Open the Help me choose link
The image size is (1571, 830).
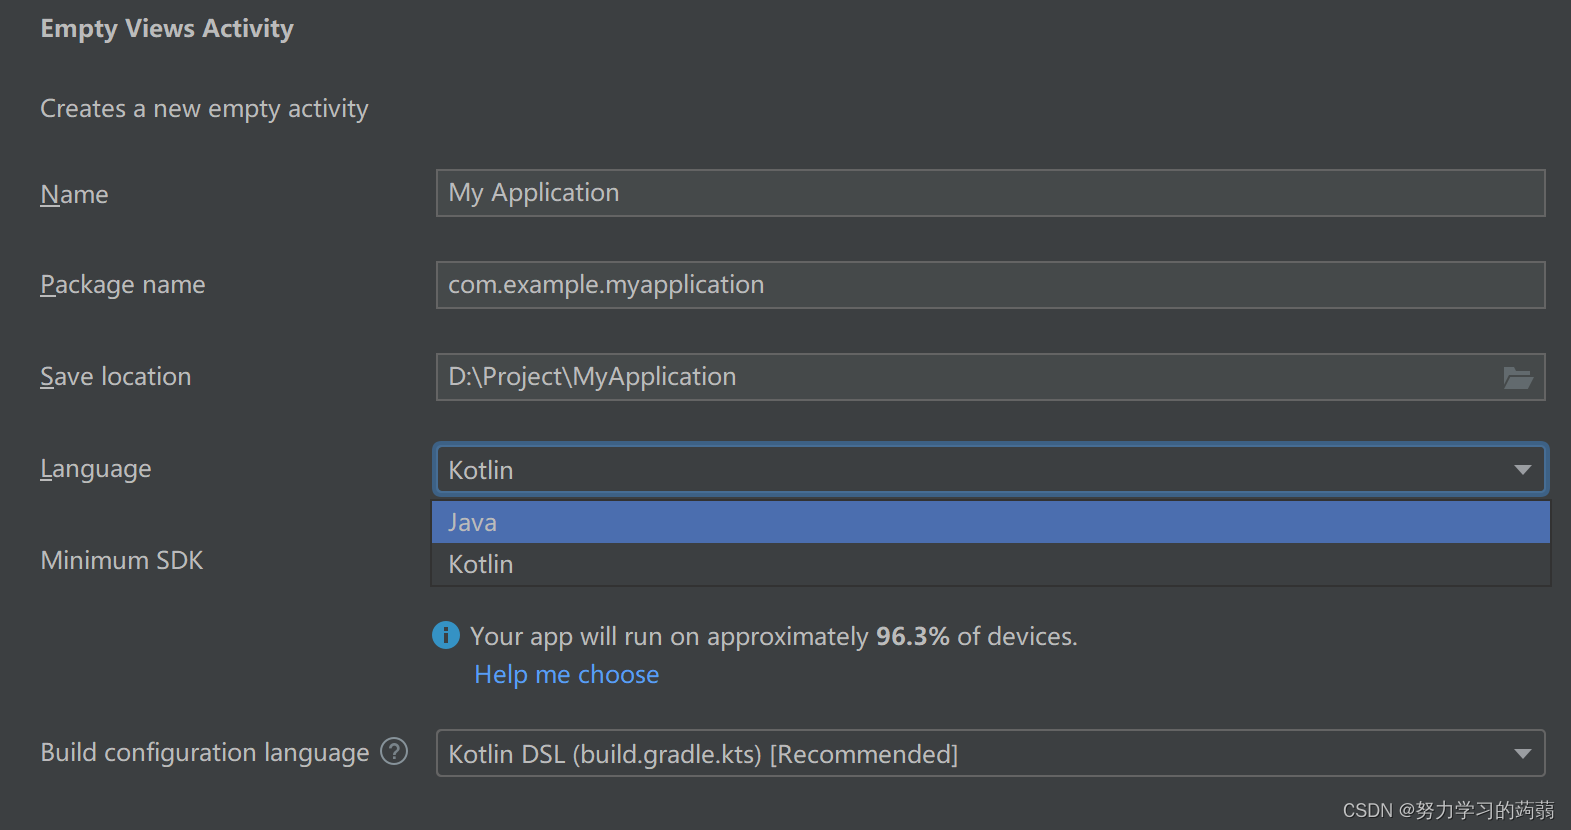[x=566, y=675]
